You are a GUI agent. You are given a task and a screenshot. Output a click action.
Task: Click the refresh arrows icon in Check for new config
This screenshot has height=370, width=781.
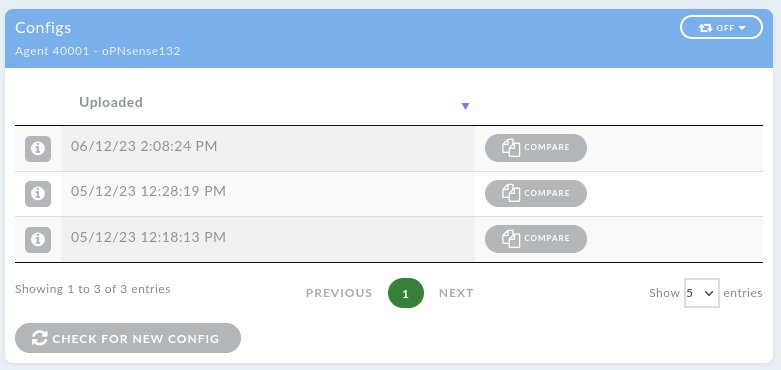point(40,339)
